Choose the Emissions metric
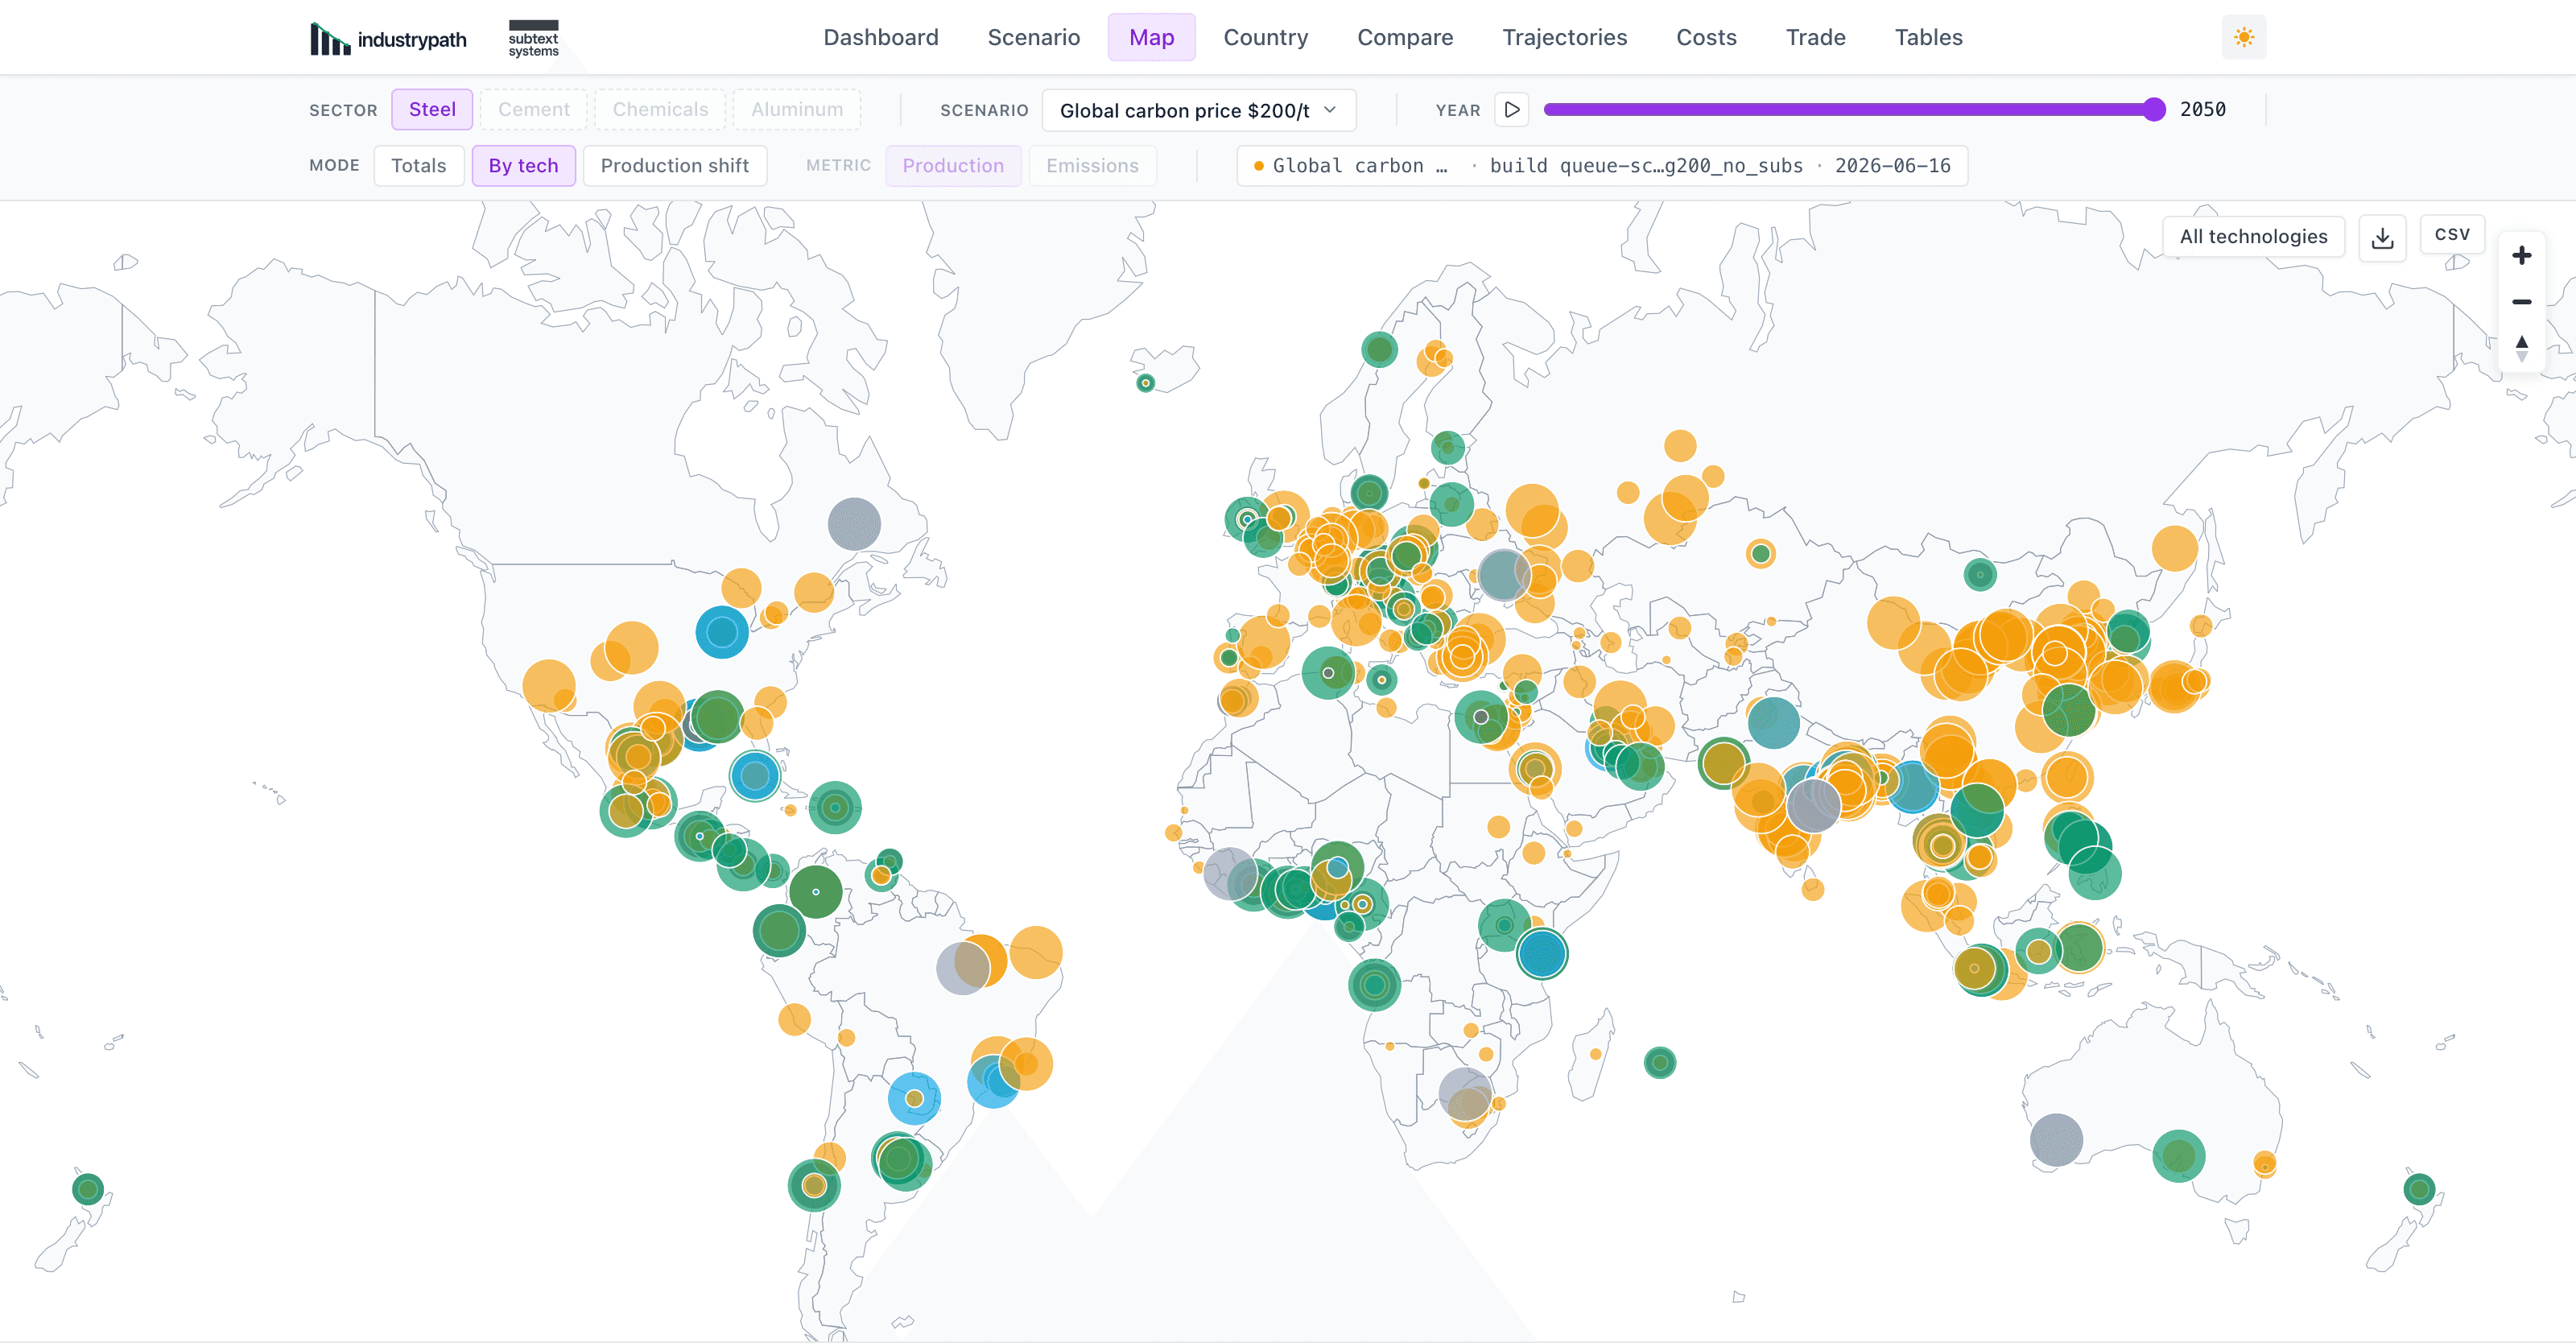The width and height of the screenshot is (2576, 1343). (x=1092, y=166)
